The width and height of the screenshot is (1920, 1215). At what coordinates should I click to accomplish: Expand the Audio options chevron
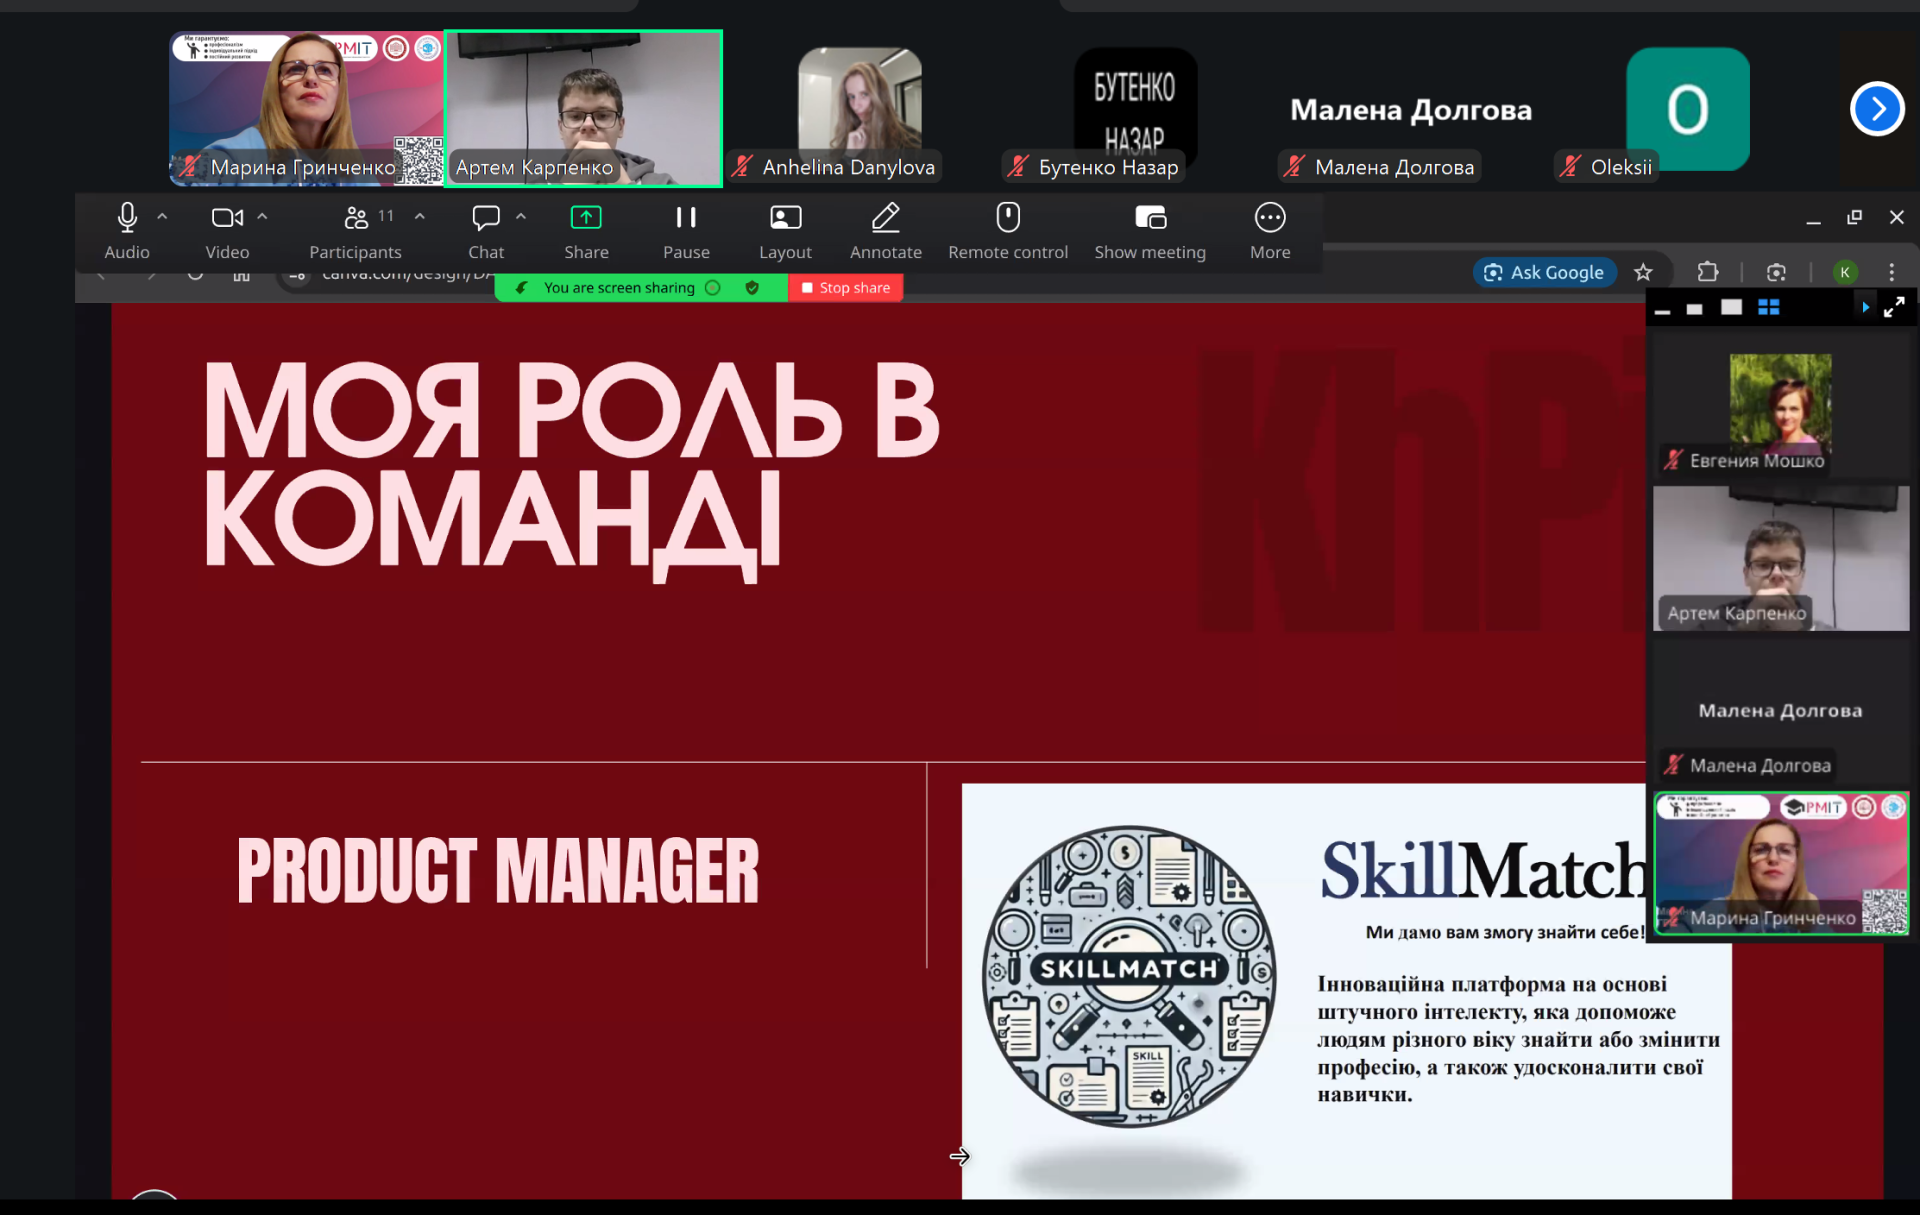click(162, 216)
